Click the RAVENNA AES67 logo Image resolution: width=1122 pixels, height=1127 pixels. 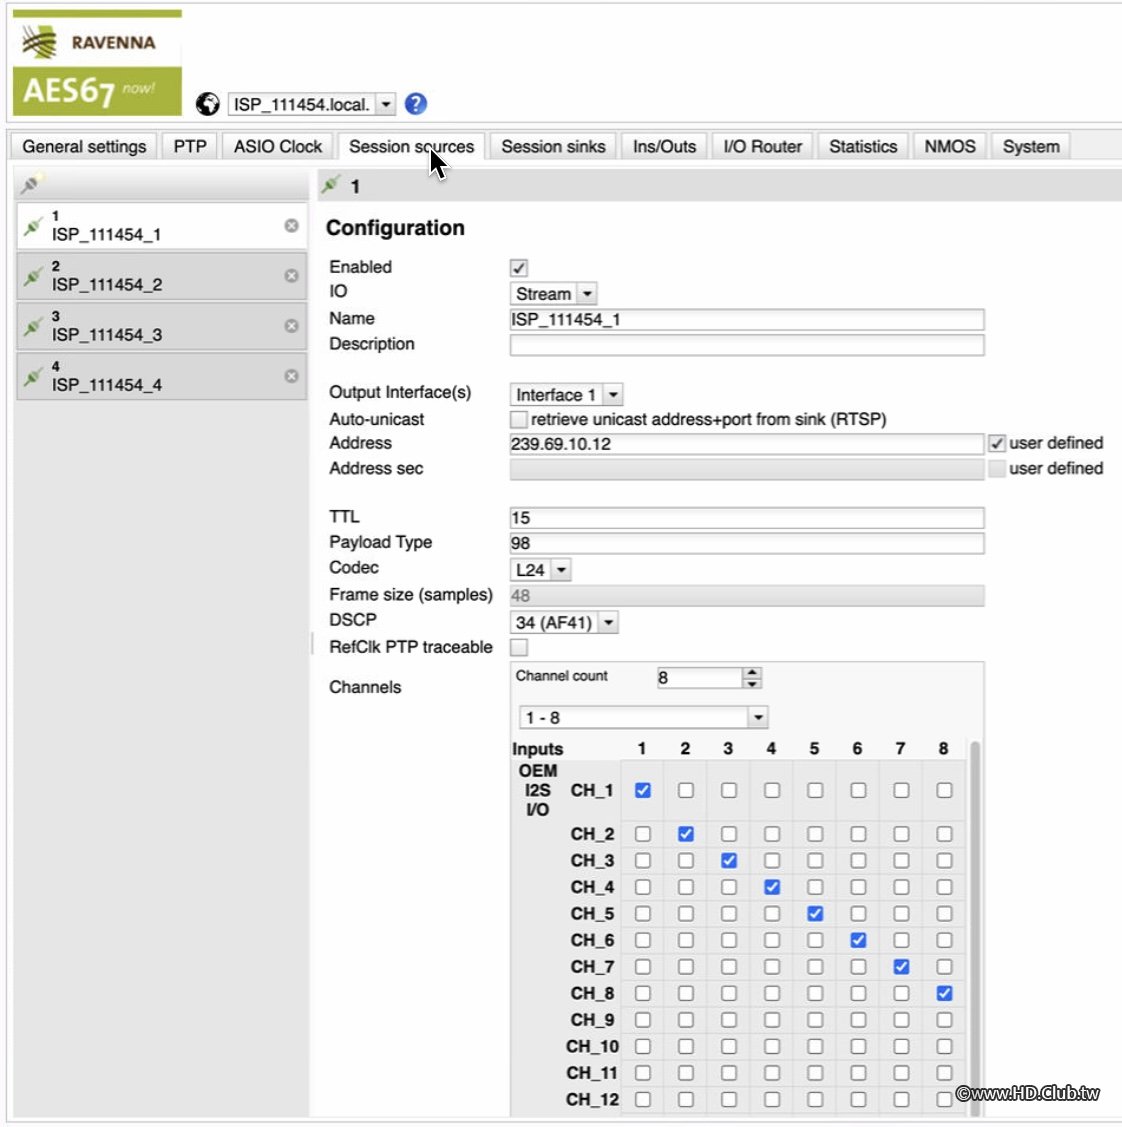(x=98, y=63)
